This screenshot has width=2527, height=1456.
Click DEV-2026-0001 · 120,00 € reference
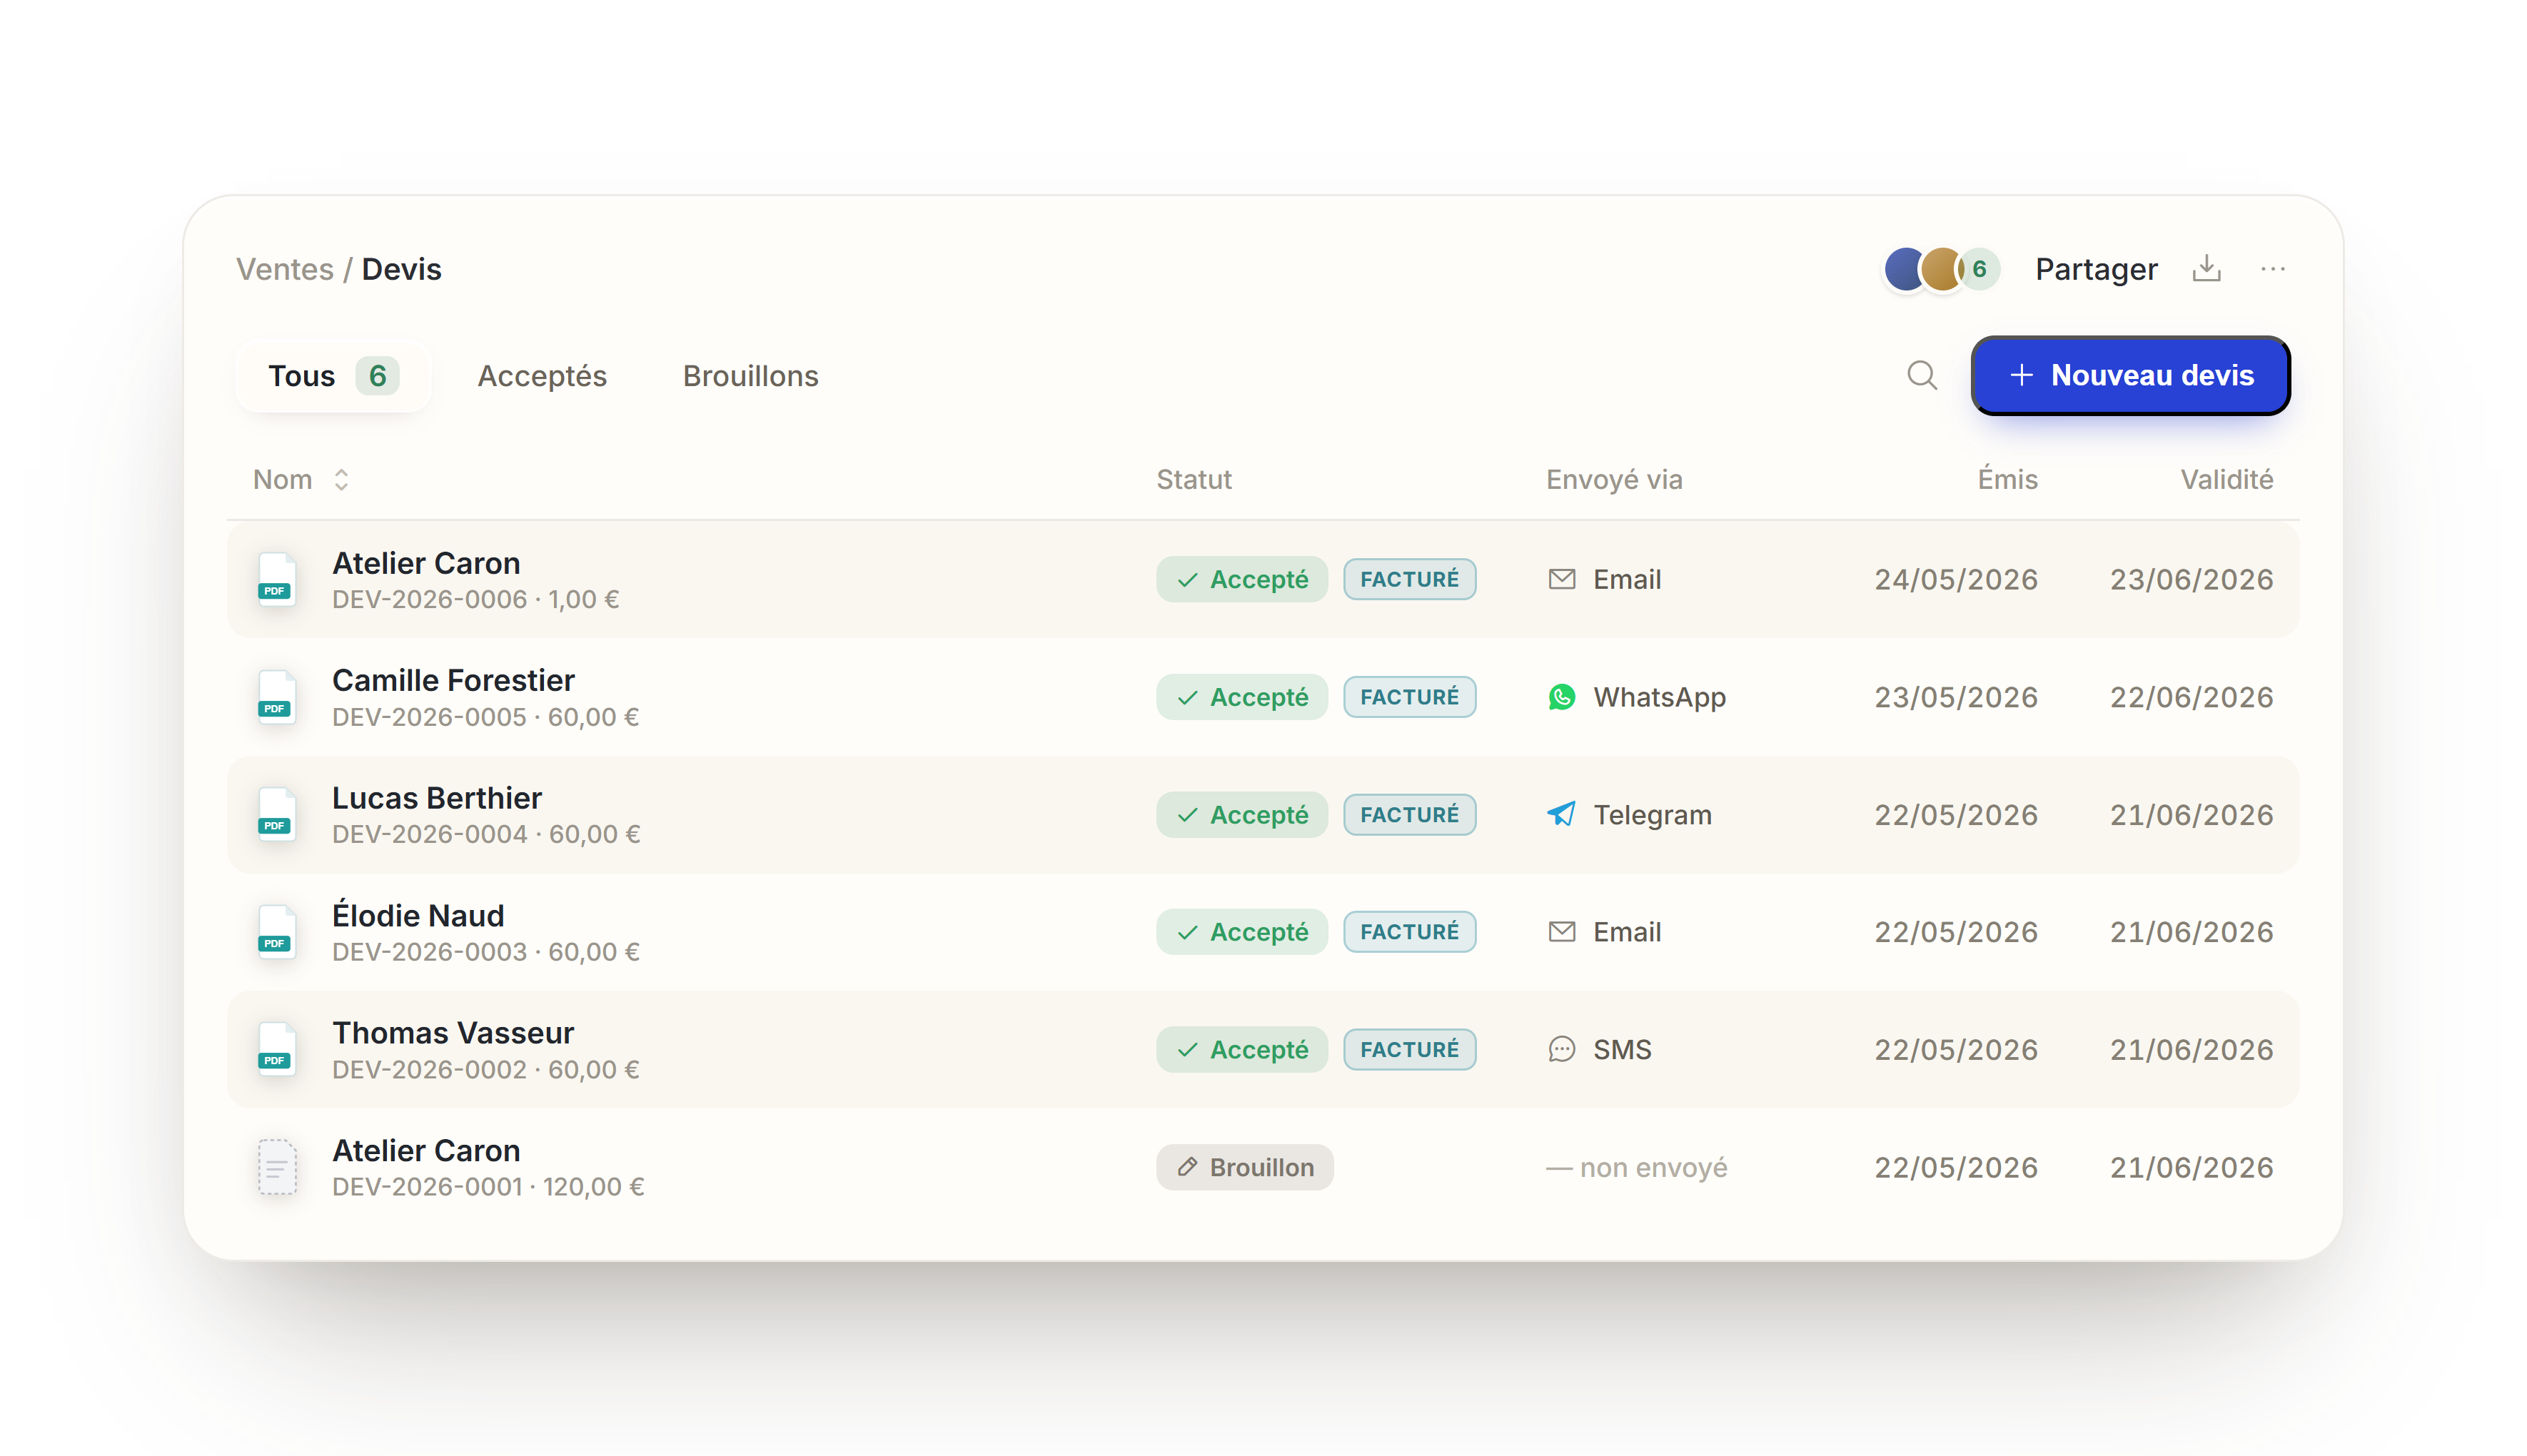coord(488,1187)
